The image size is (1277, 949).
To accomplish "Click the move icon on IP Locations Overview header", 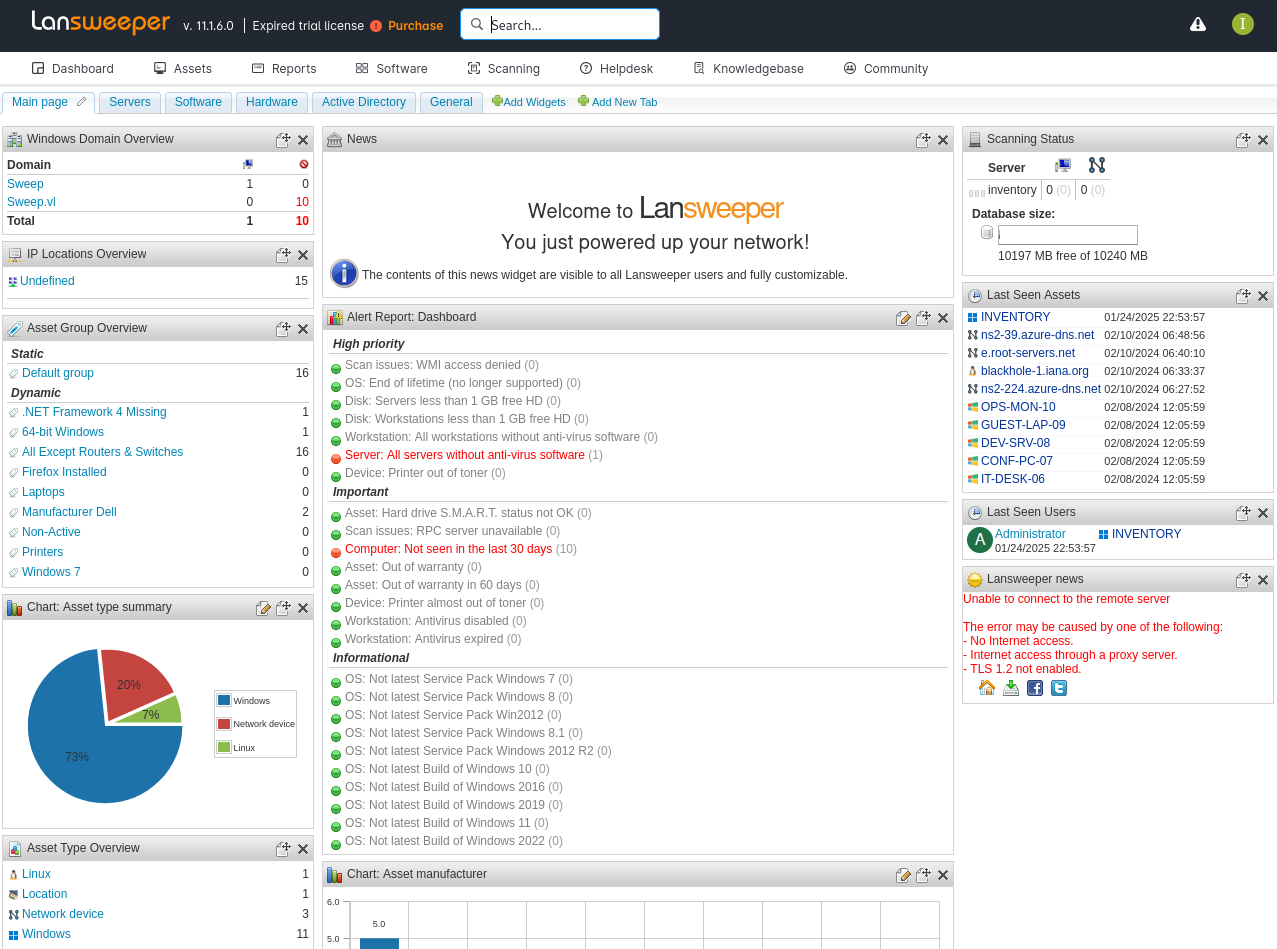I will pyautogui.click(x=283, y=255).
